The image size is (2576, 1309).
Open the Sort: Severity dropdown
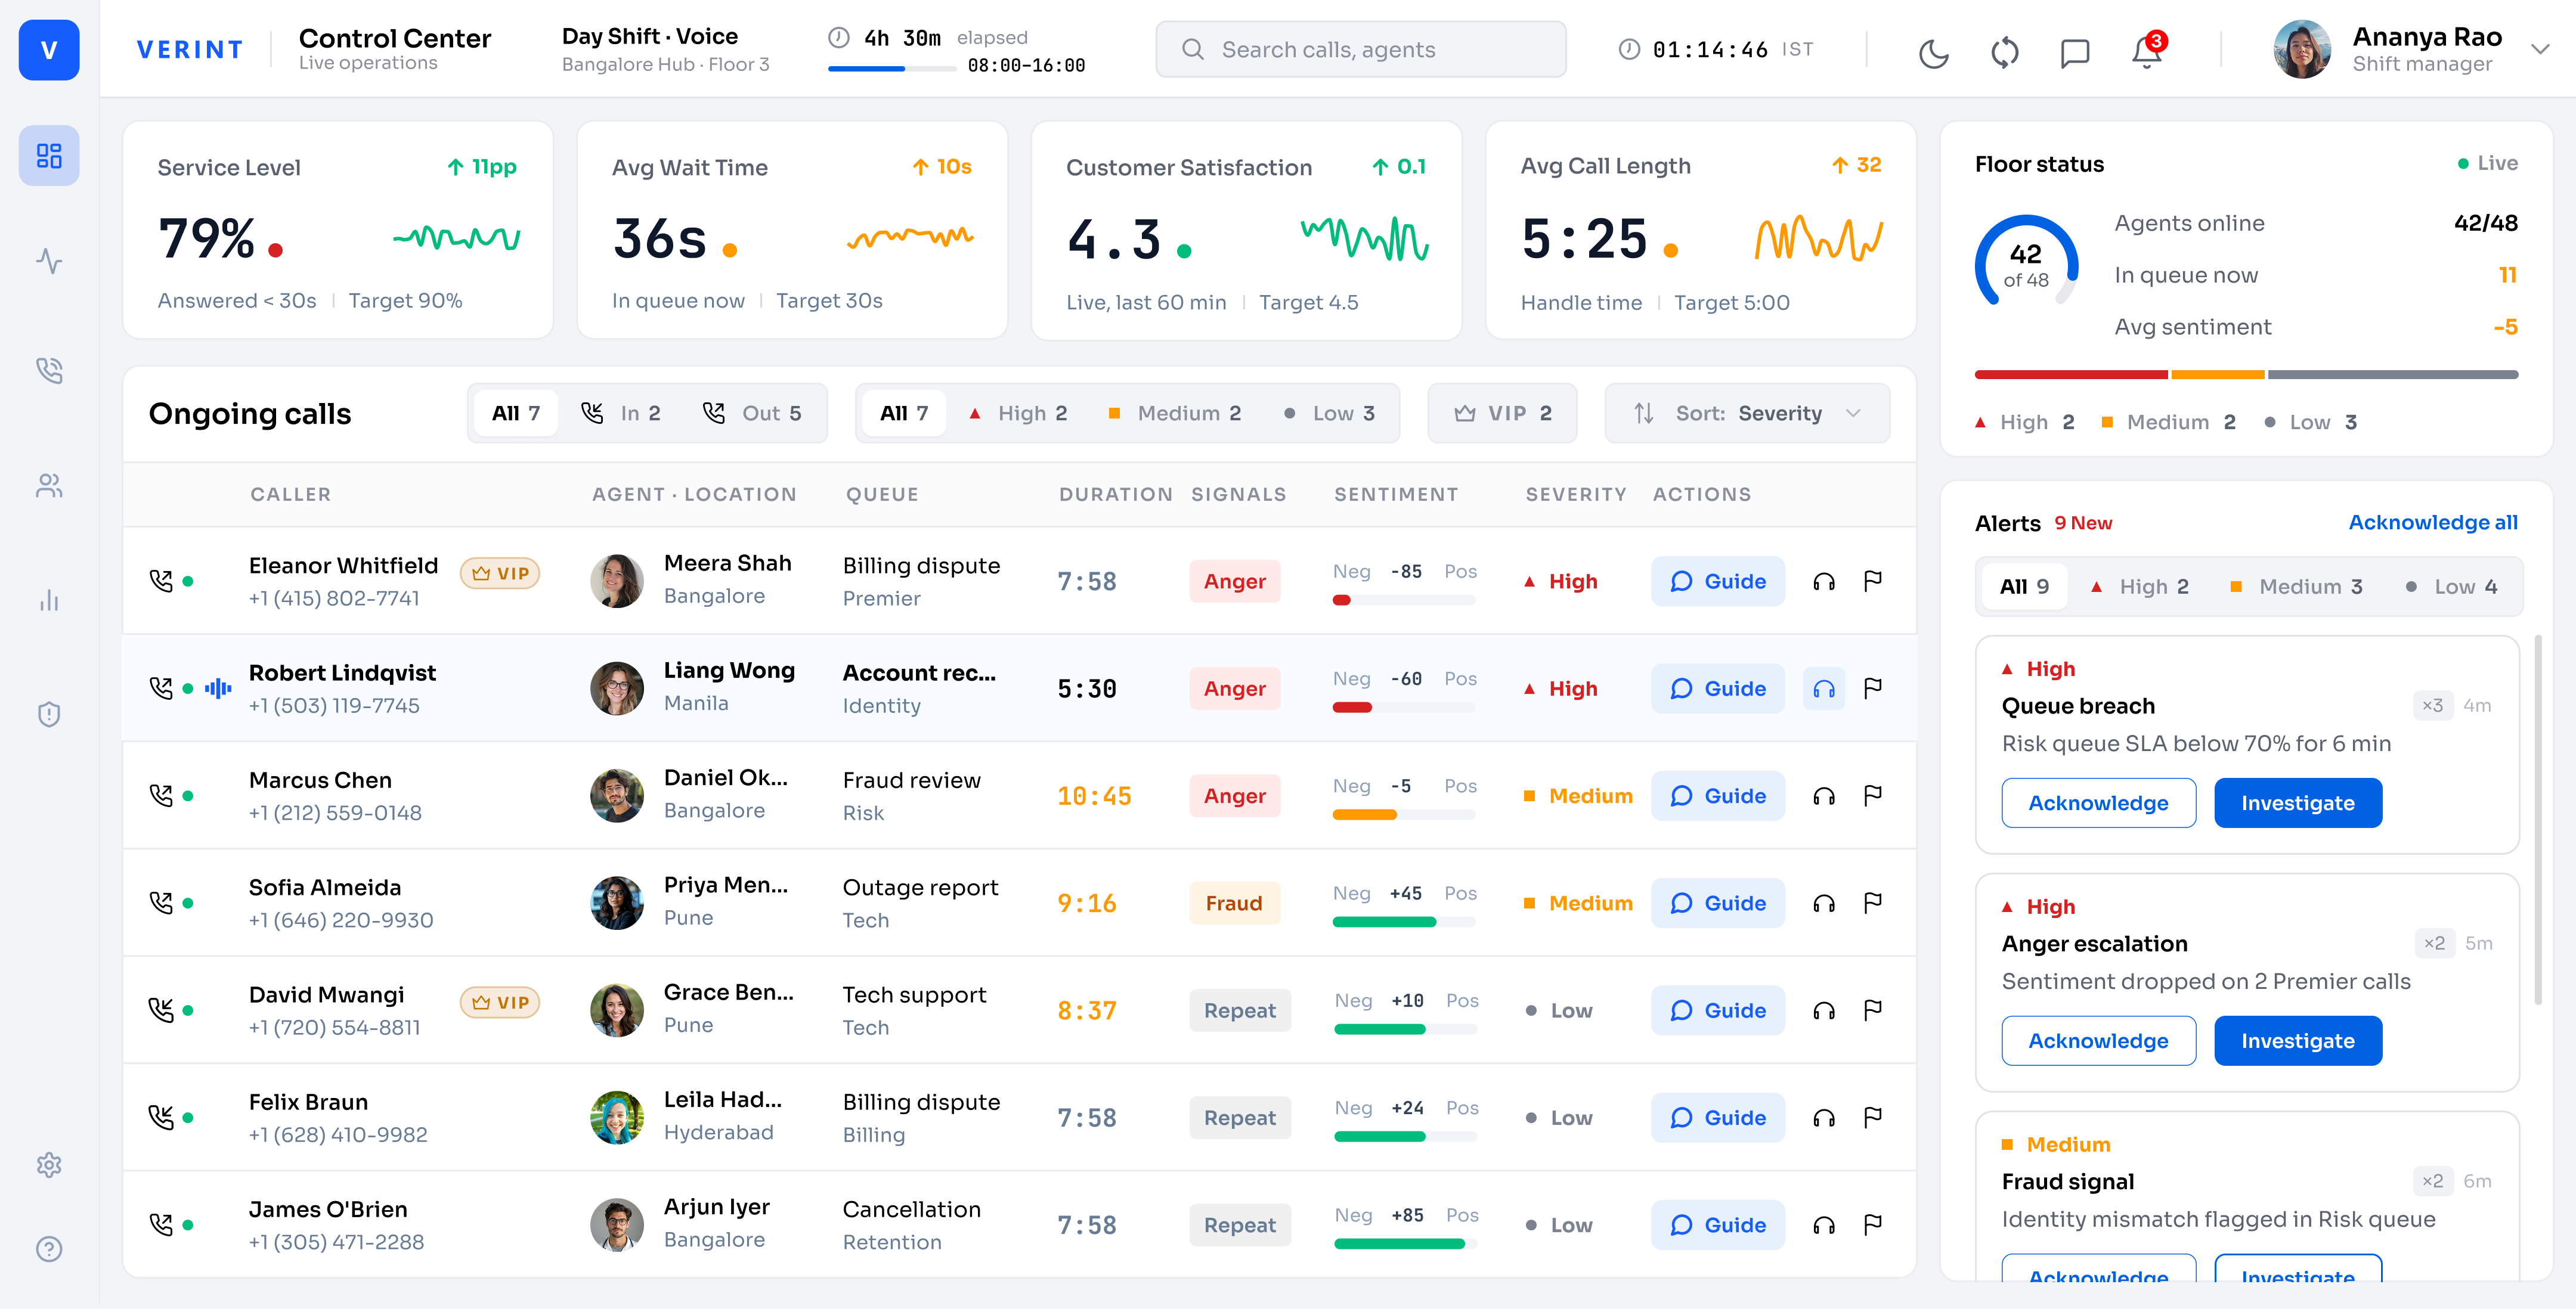click(x=1747, y=413)
